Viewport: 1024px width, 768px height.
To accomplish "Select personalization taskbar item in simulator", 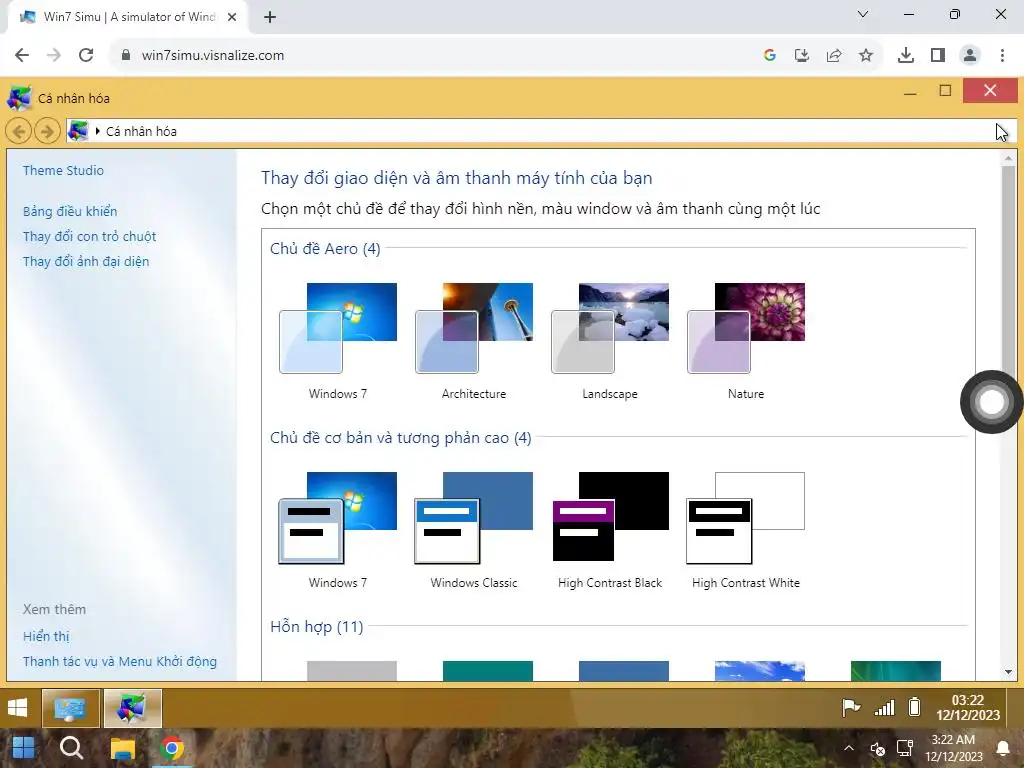I will [x=133, y=708].
